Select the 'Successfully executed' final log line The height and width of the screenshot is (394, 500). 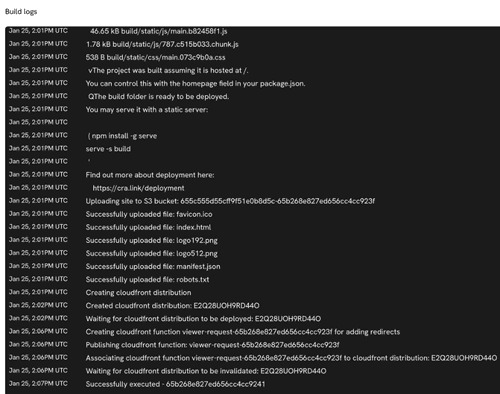[175, 384]
